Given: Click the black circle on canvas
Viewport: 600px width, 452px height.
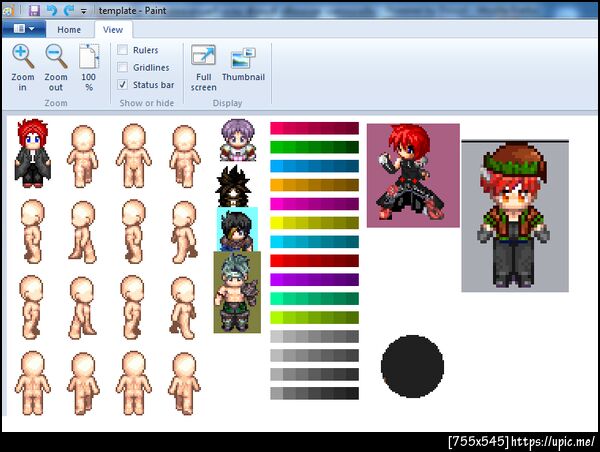Looking at the screenshot, I should (x=412, y=366).
